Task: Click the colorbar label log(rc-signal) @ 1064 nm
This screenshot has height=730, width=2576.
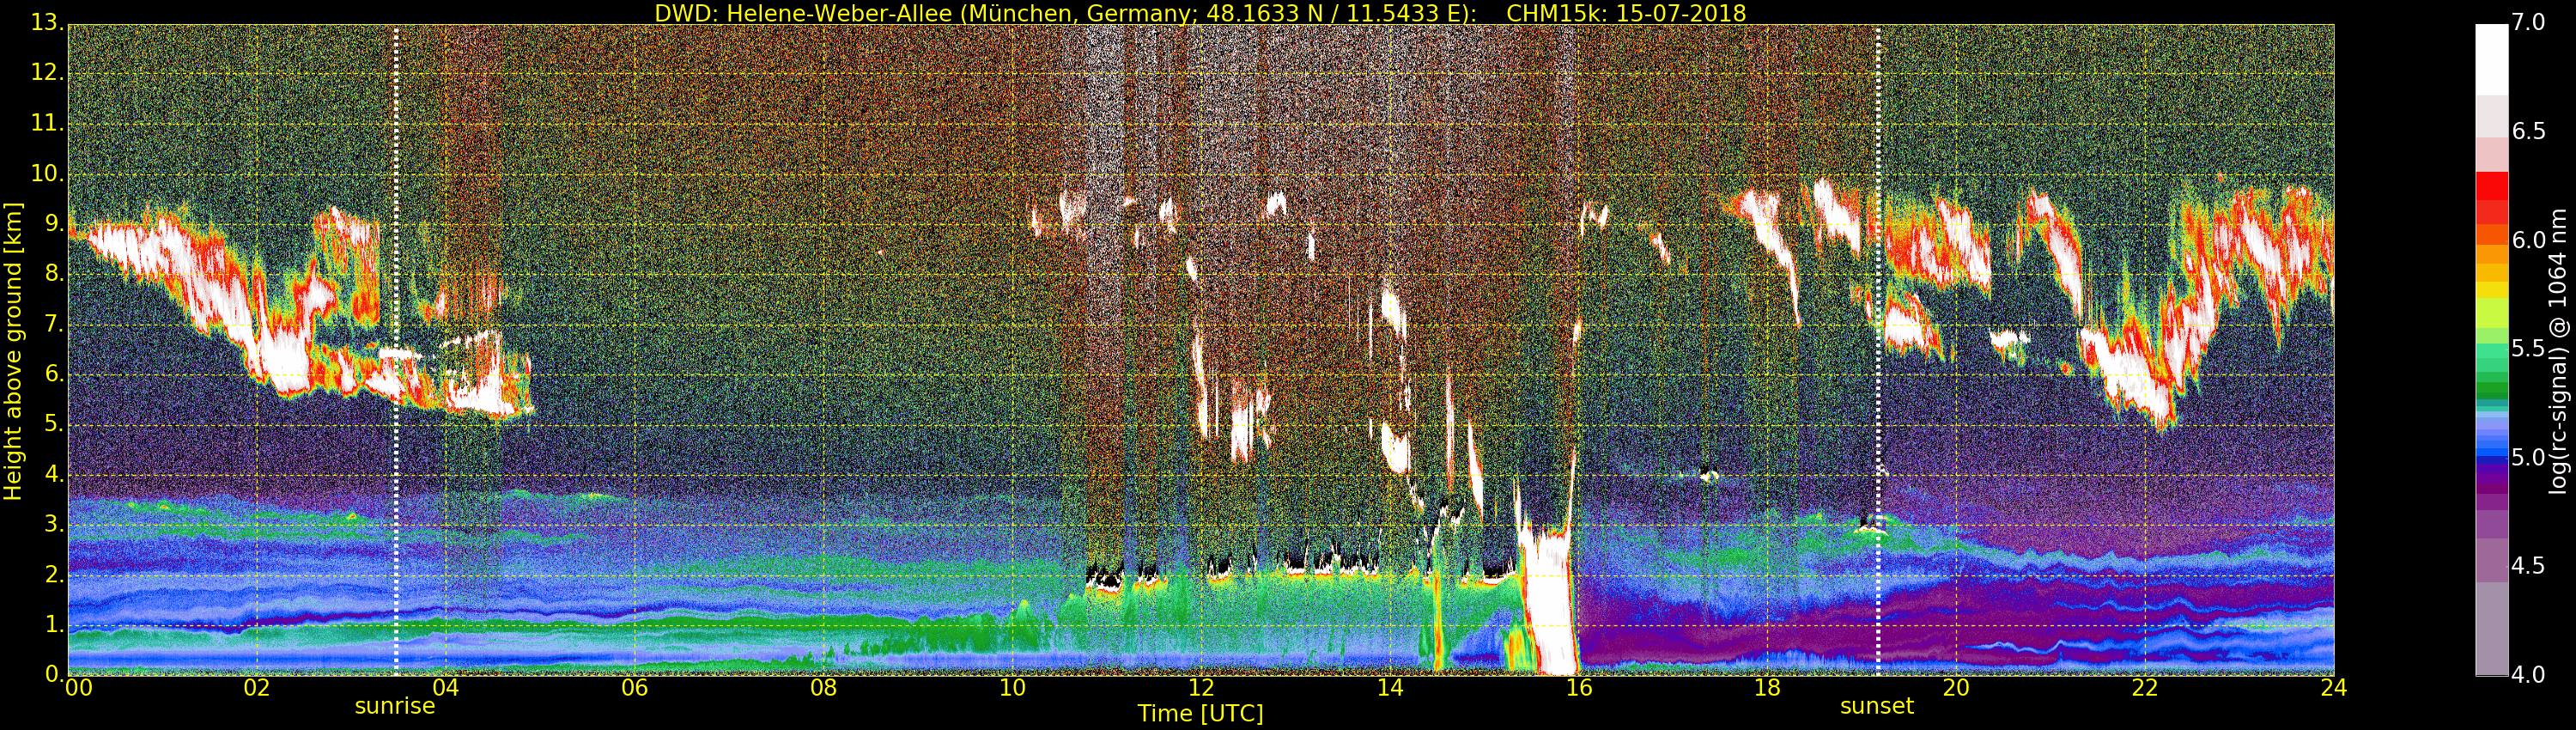Action: click(x=2558, y=351)
